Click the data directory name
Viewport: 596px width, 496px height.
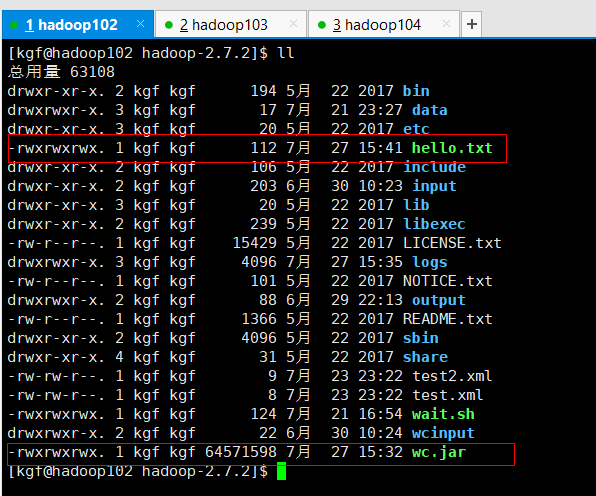[x=430, y=110]
